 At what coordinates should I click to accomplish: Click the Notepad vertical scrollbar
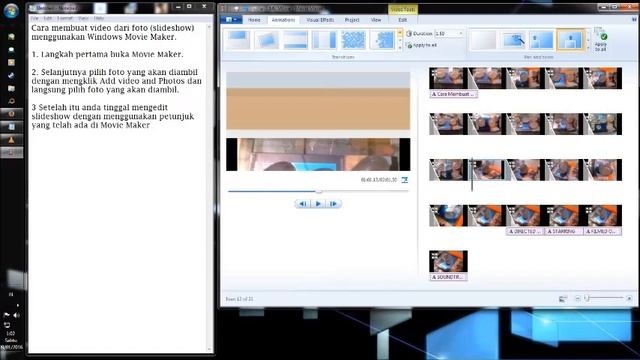click(x=210, y=187)
